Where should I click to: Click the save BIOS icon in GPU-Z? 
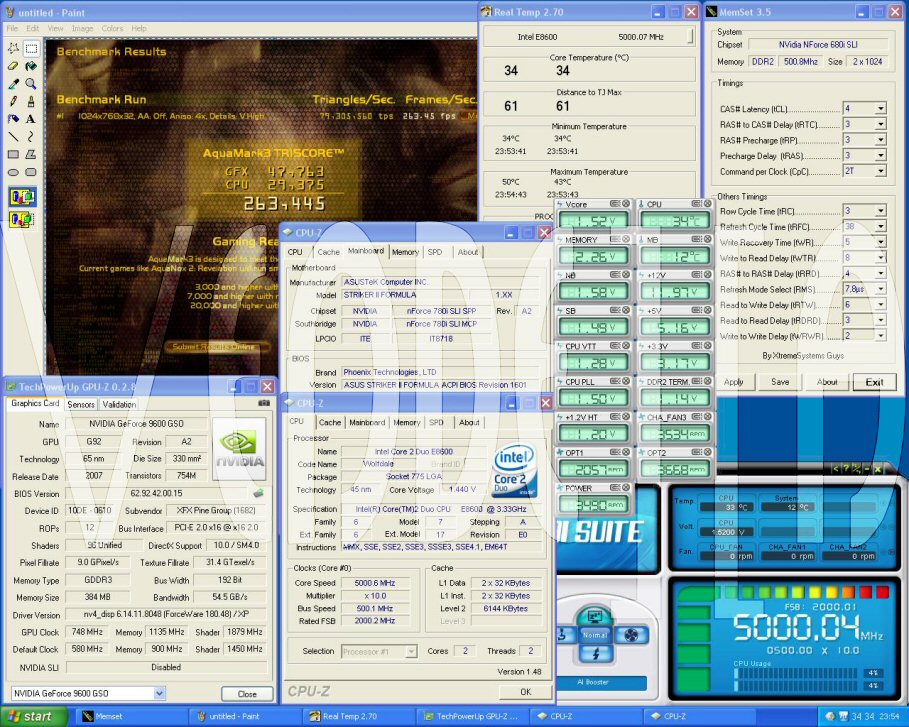pyautogui.click(x=259, y=493)
